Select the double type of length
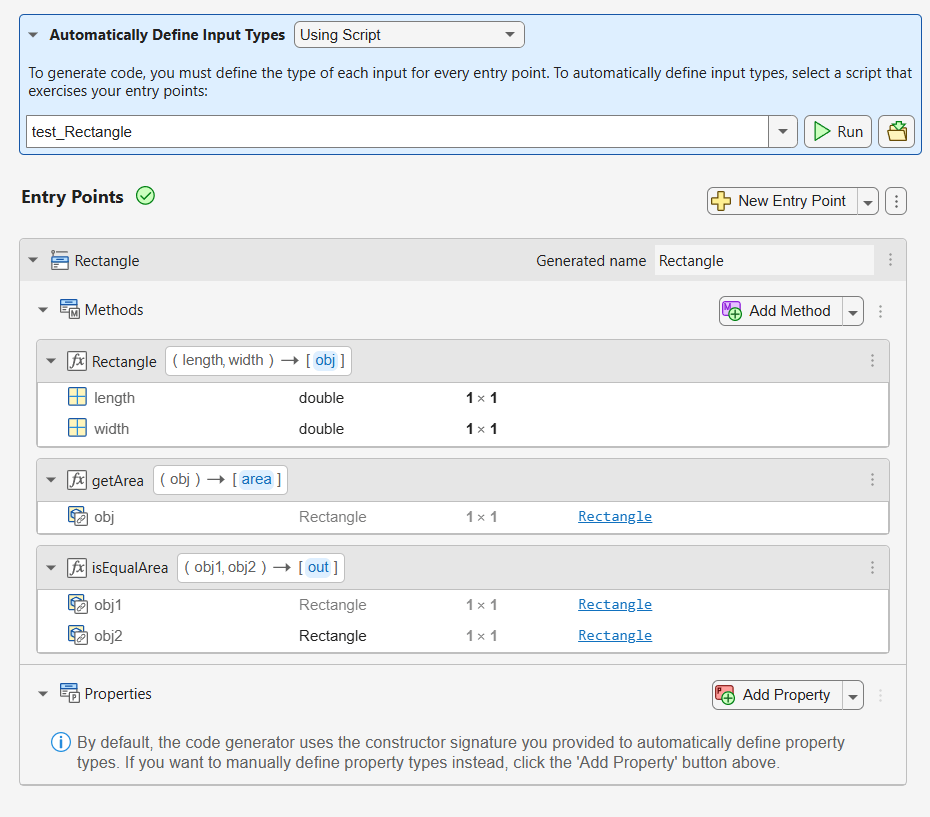The image size is (930, 817). point(321,398)
